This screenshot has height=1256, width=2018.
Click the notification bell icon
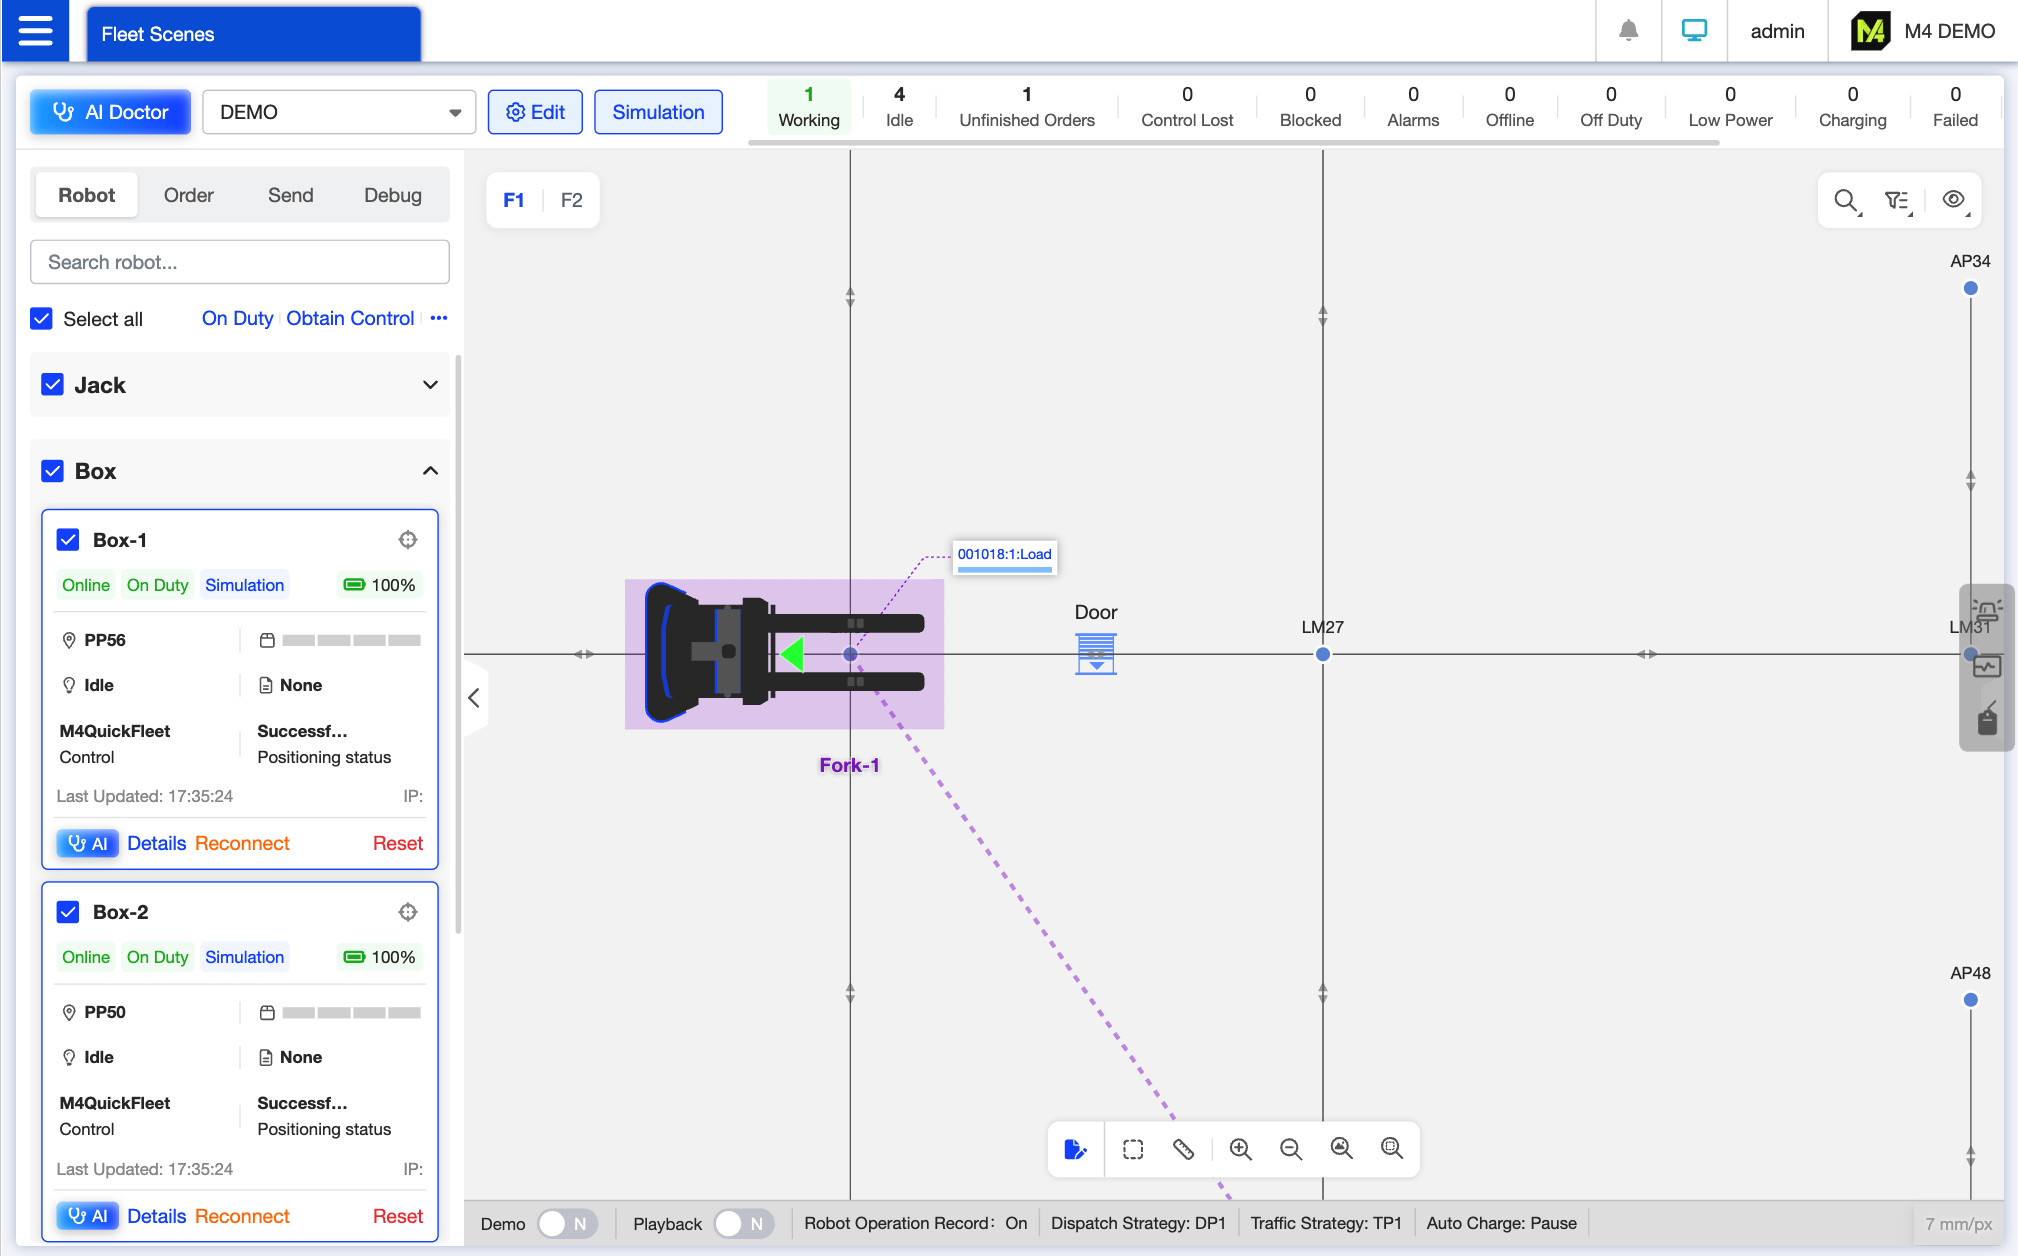1628,31
